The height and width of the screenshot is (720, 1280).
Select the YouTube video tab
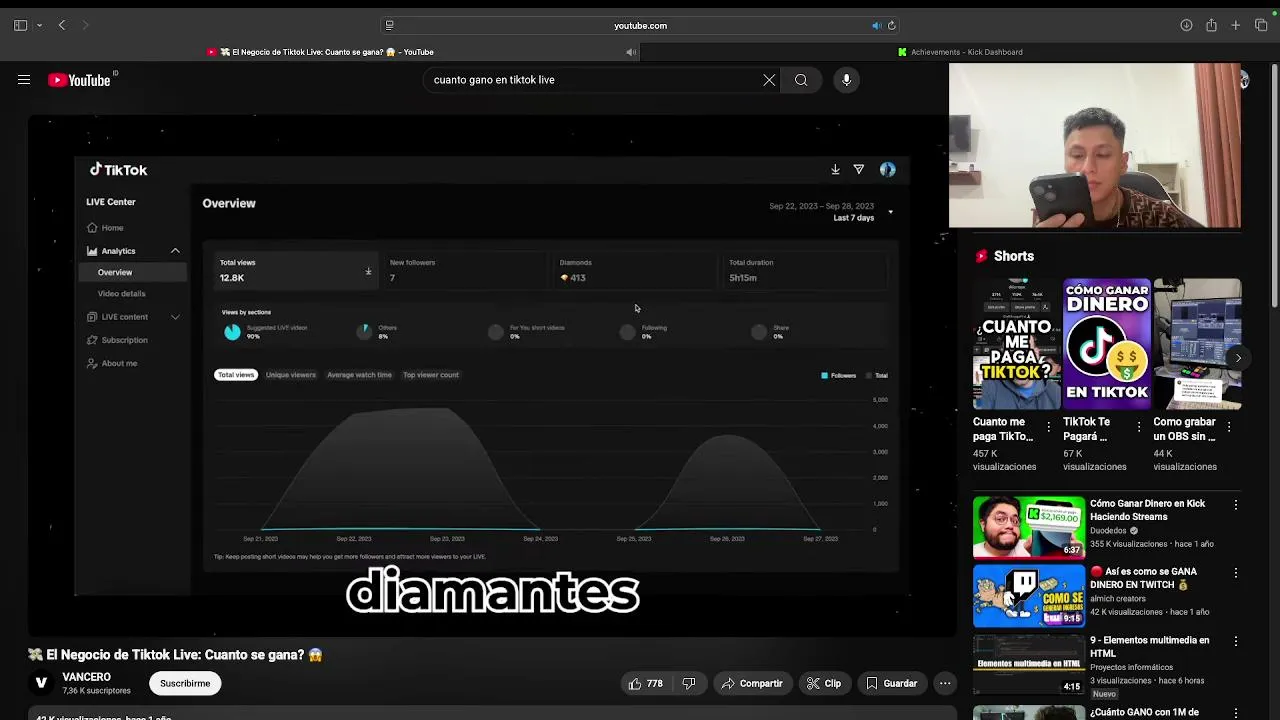[x=320, y=52]
